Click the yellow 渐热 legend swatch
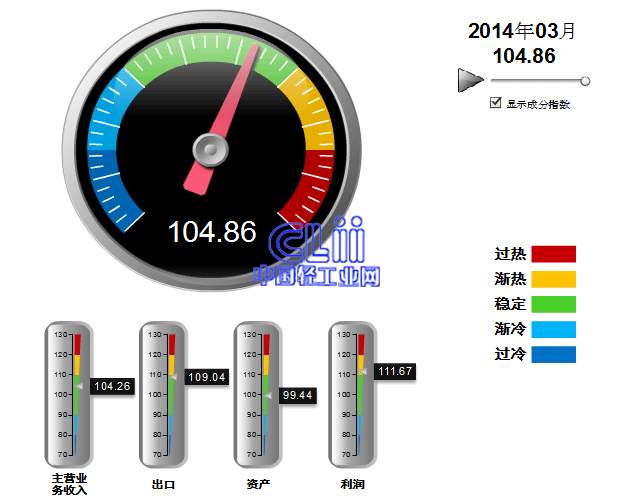 click(x=553, y=279)
